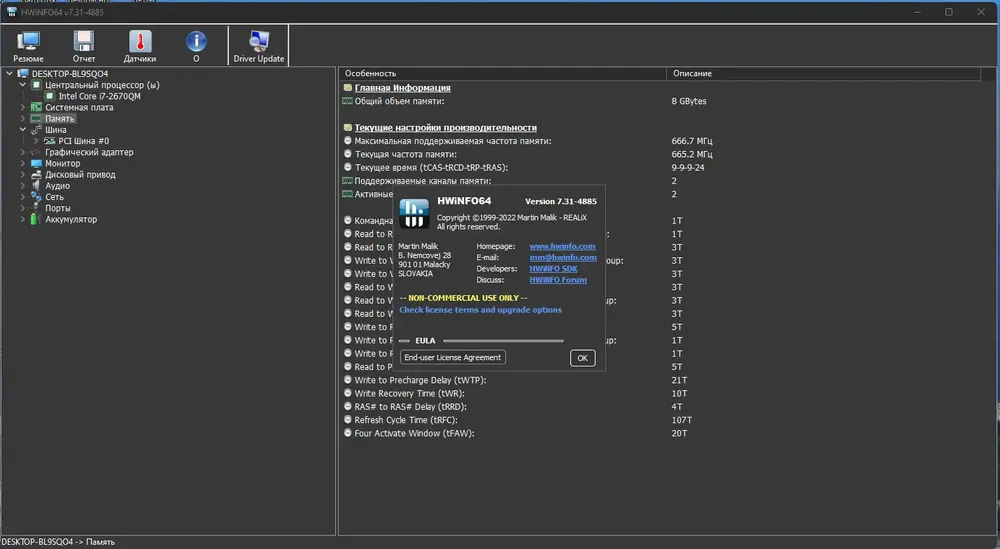The image size is (1000, 549).
Task: Click mm@hwinfo.com email link
Action: 562,258
